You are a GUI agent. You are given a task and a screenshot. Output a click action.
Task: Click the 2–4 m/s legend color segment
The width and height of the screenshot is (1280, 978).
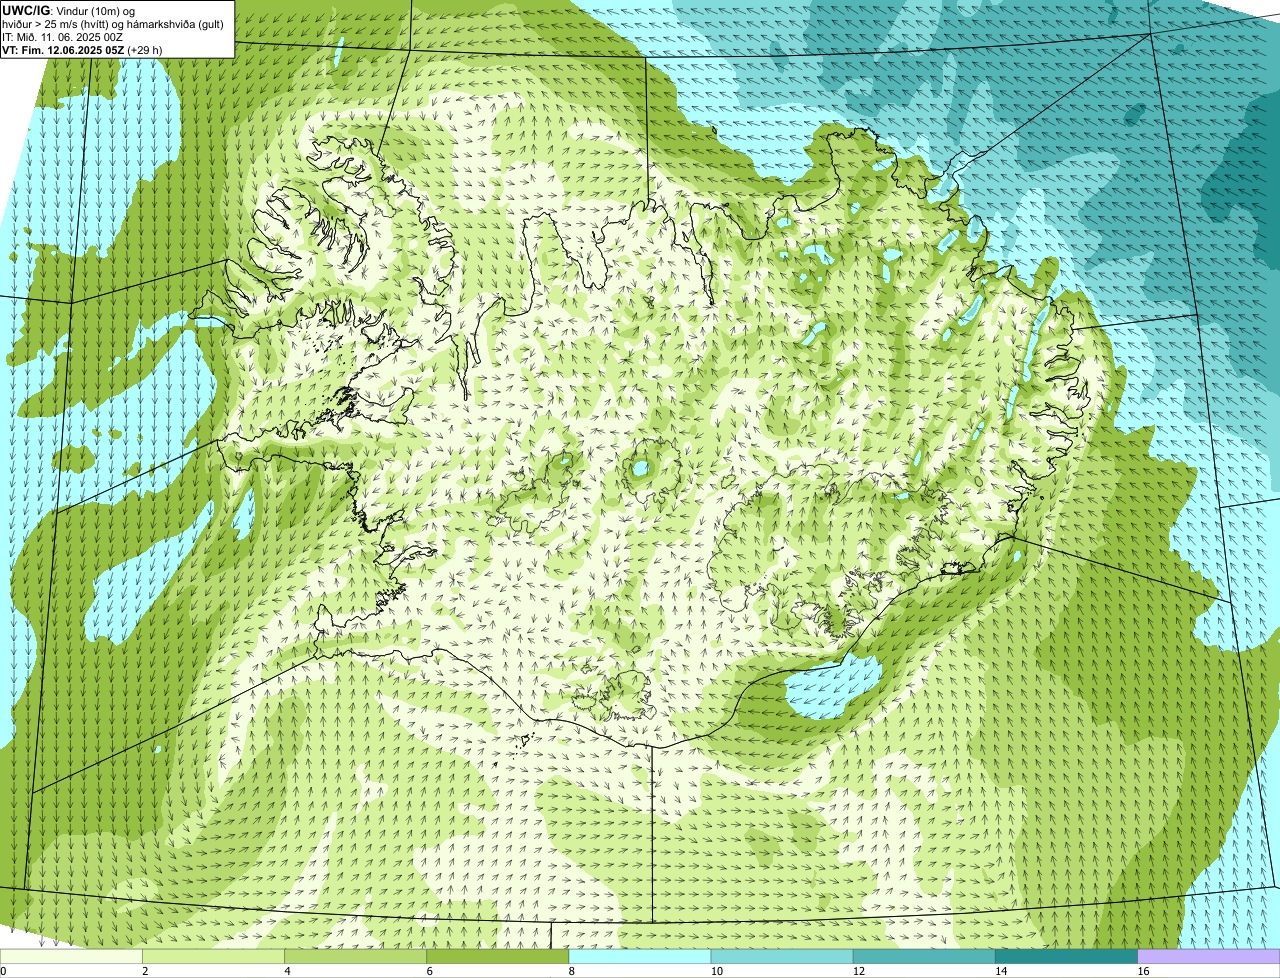[213, 957]
